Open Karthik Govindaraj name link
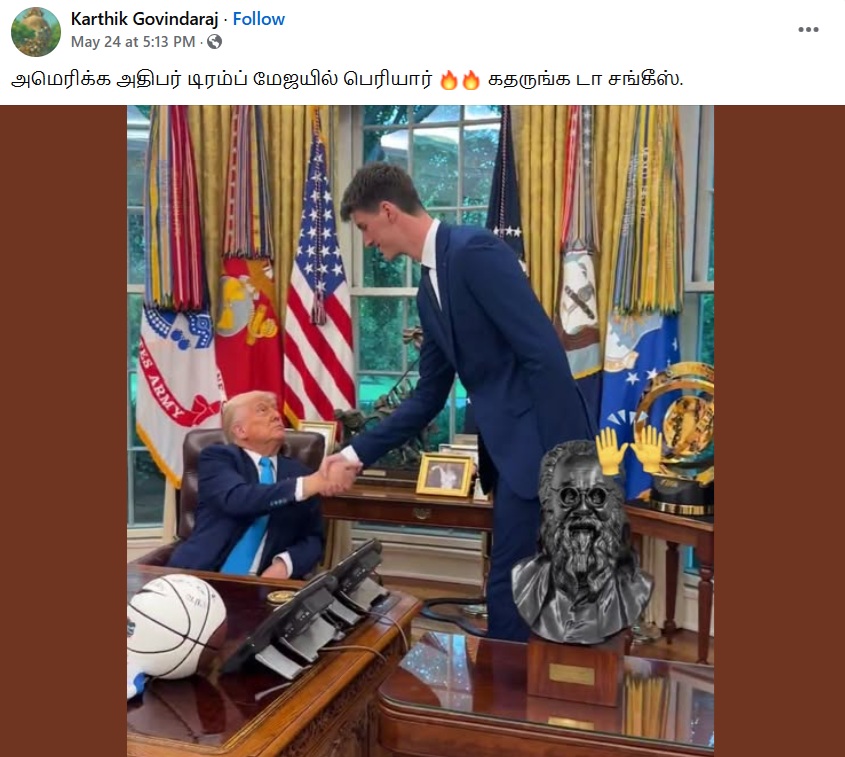The image size is (845, 757). tap(144, 19)
